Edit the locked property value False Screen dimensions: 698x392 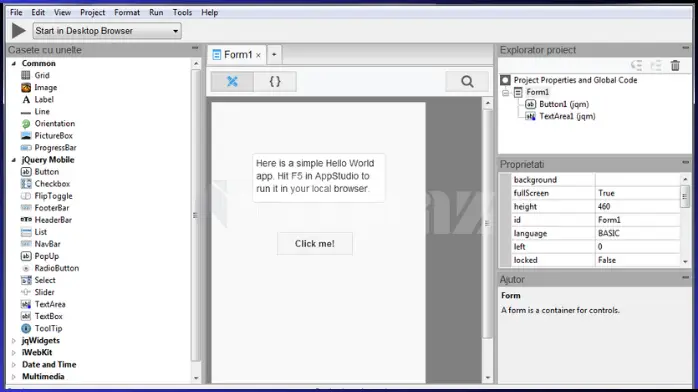[x=637, y=260]
